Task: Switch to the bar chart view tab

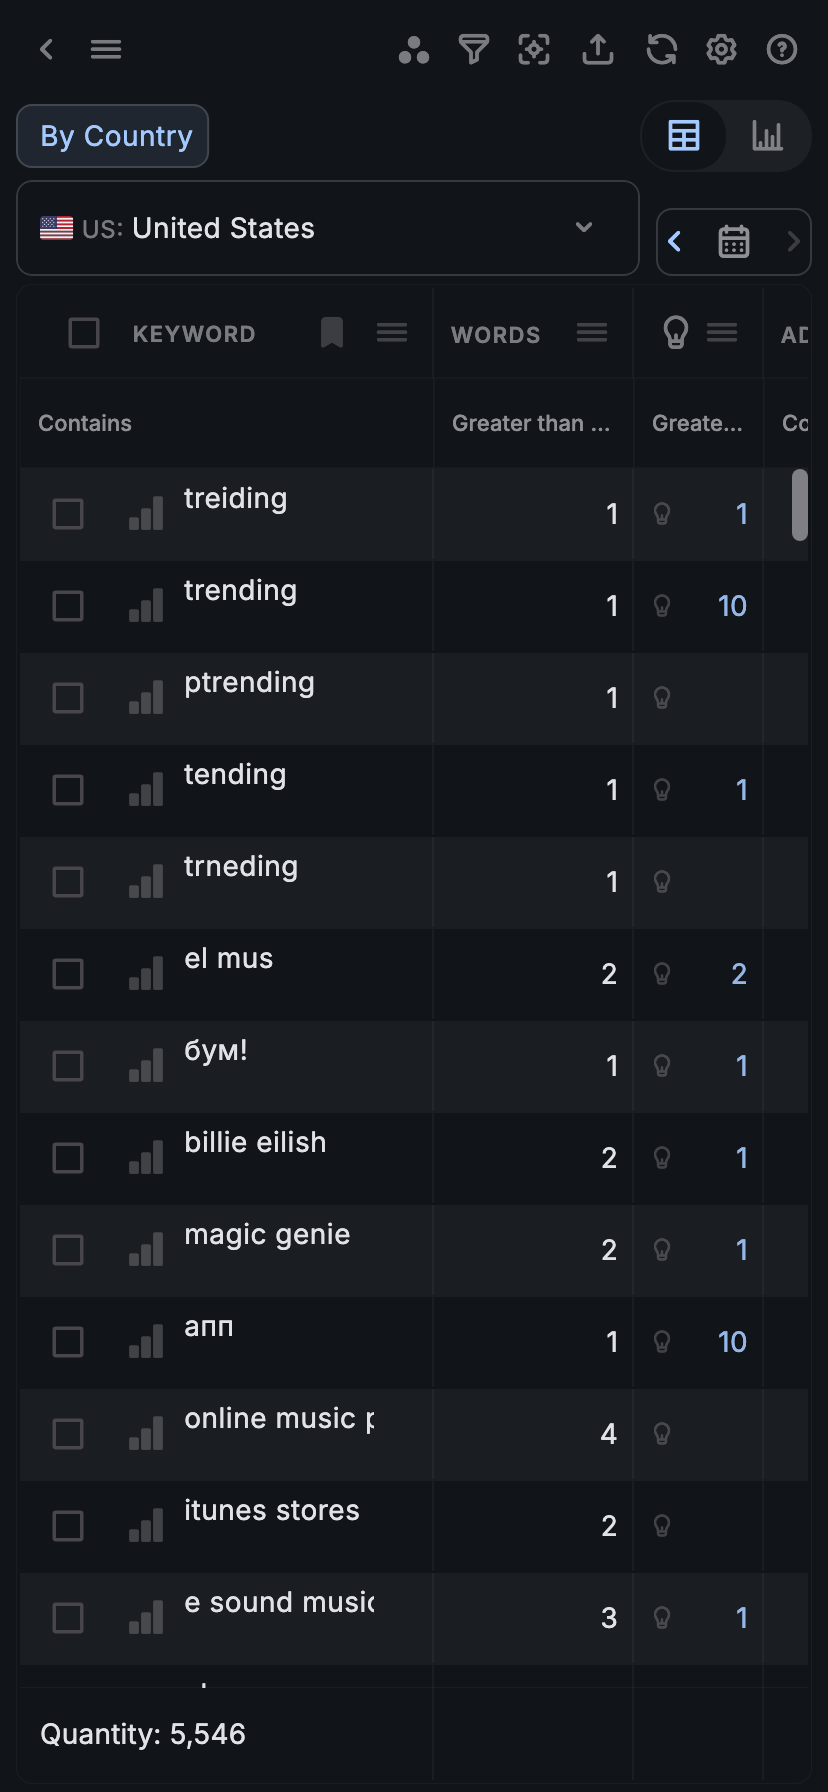Action: (x=767, y=136)
